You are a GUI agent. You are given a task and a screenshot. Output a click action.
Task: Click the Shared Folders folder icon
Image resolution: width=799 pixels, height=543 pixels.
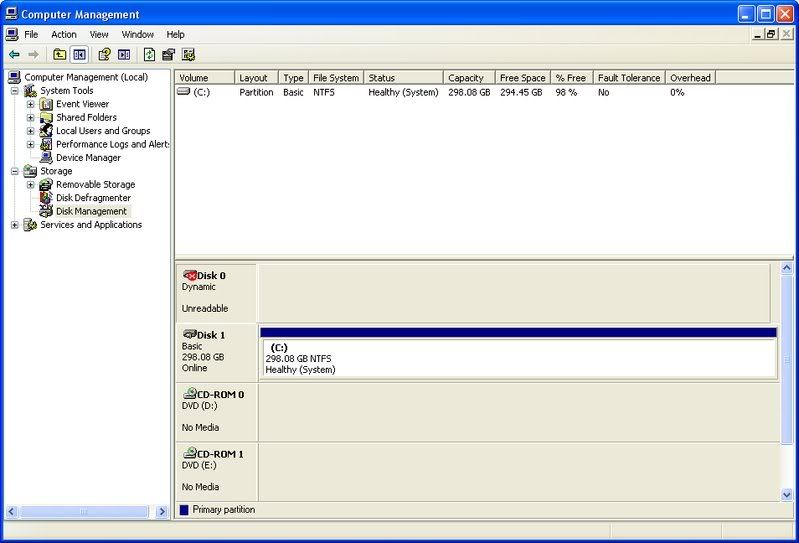pyautogui.click(x=46, y=117)
